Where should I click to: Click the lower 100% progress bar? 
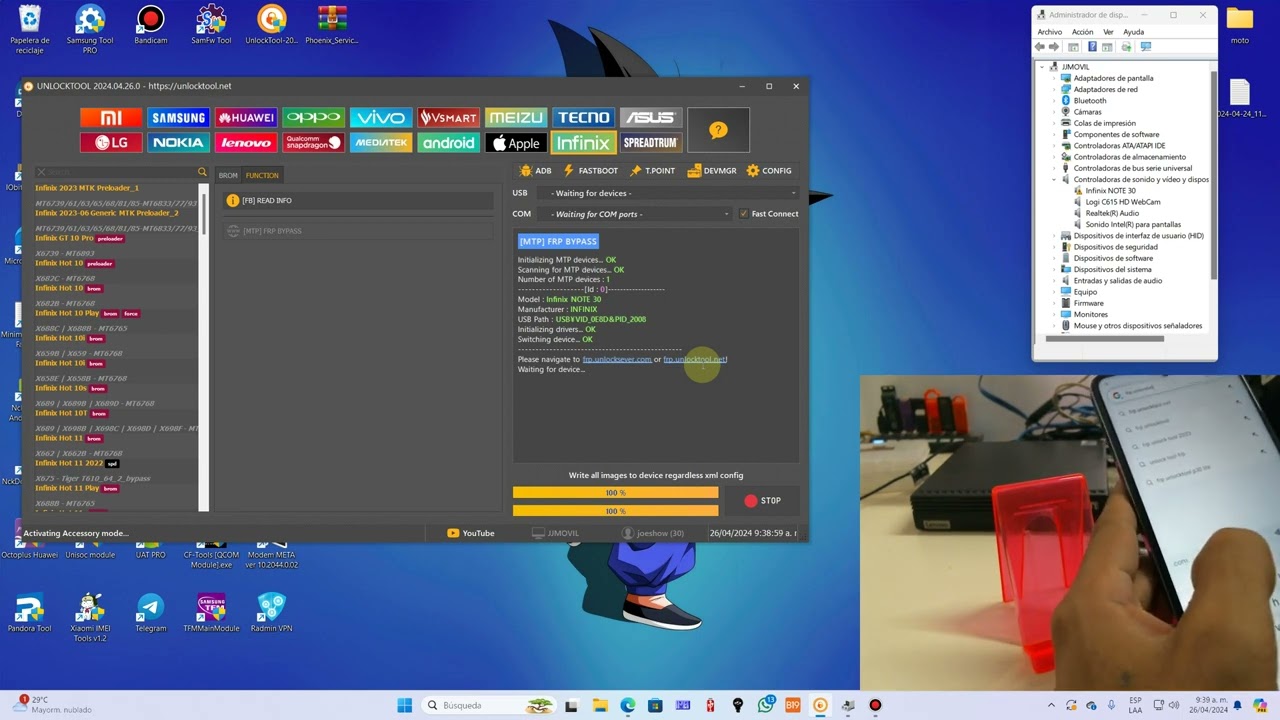(615, 511)
